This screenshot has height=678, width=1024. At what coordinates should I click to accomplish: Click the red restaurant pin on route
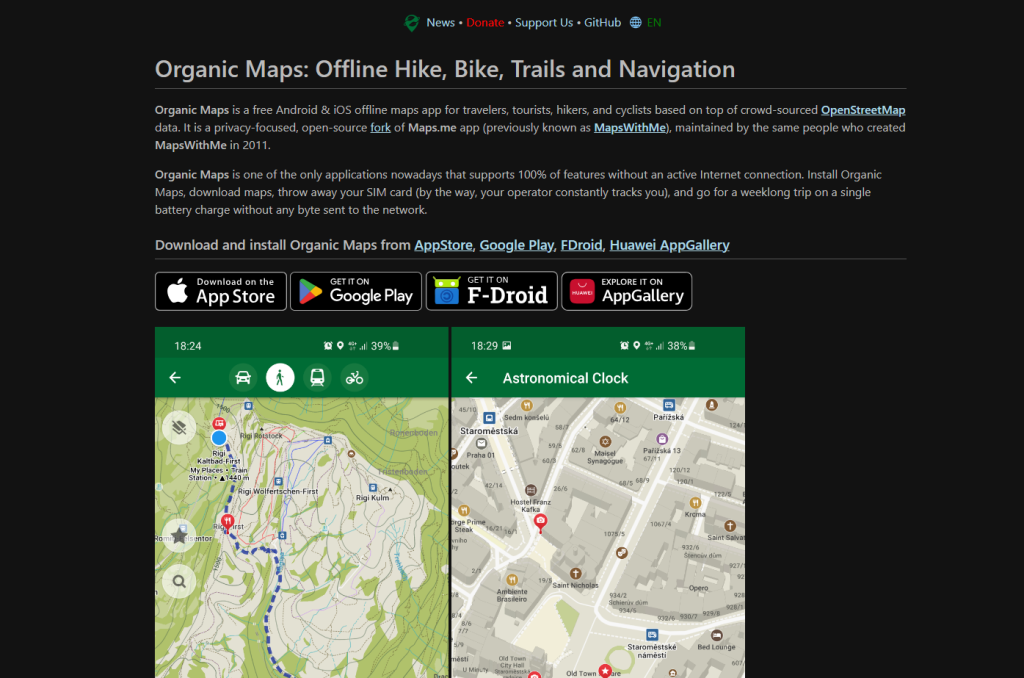(x=227, y=522)
